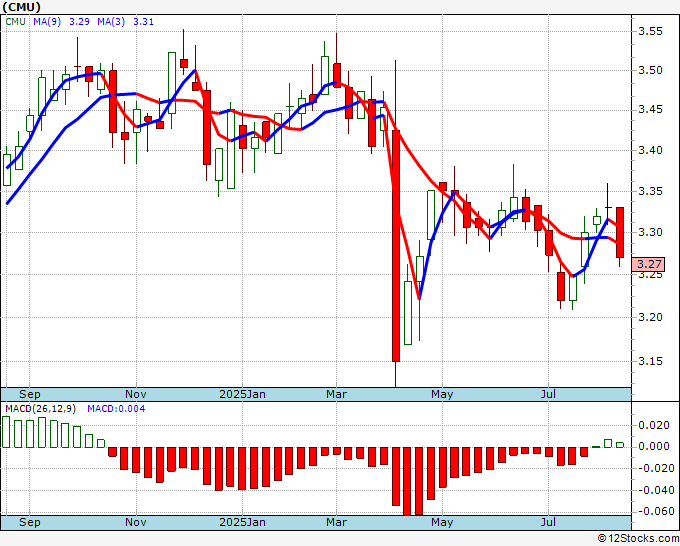Screen dimensions: 680x546
Task: Click the 3.55 price axis label
Action: click(x=650, y=31)
